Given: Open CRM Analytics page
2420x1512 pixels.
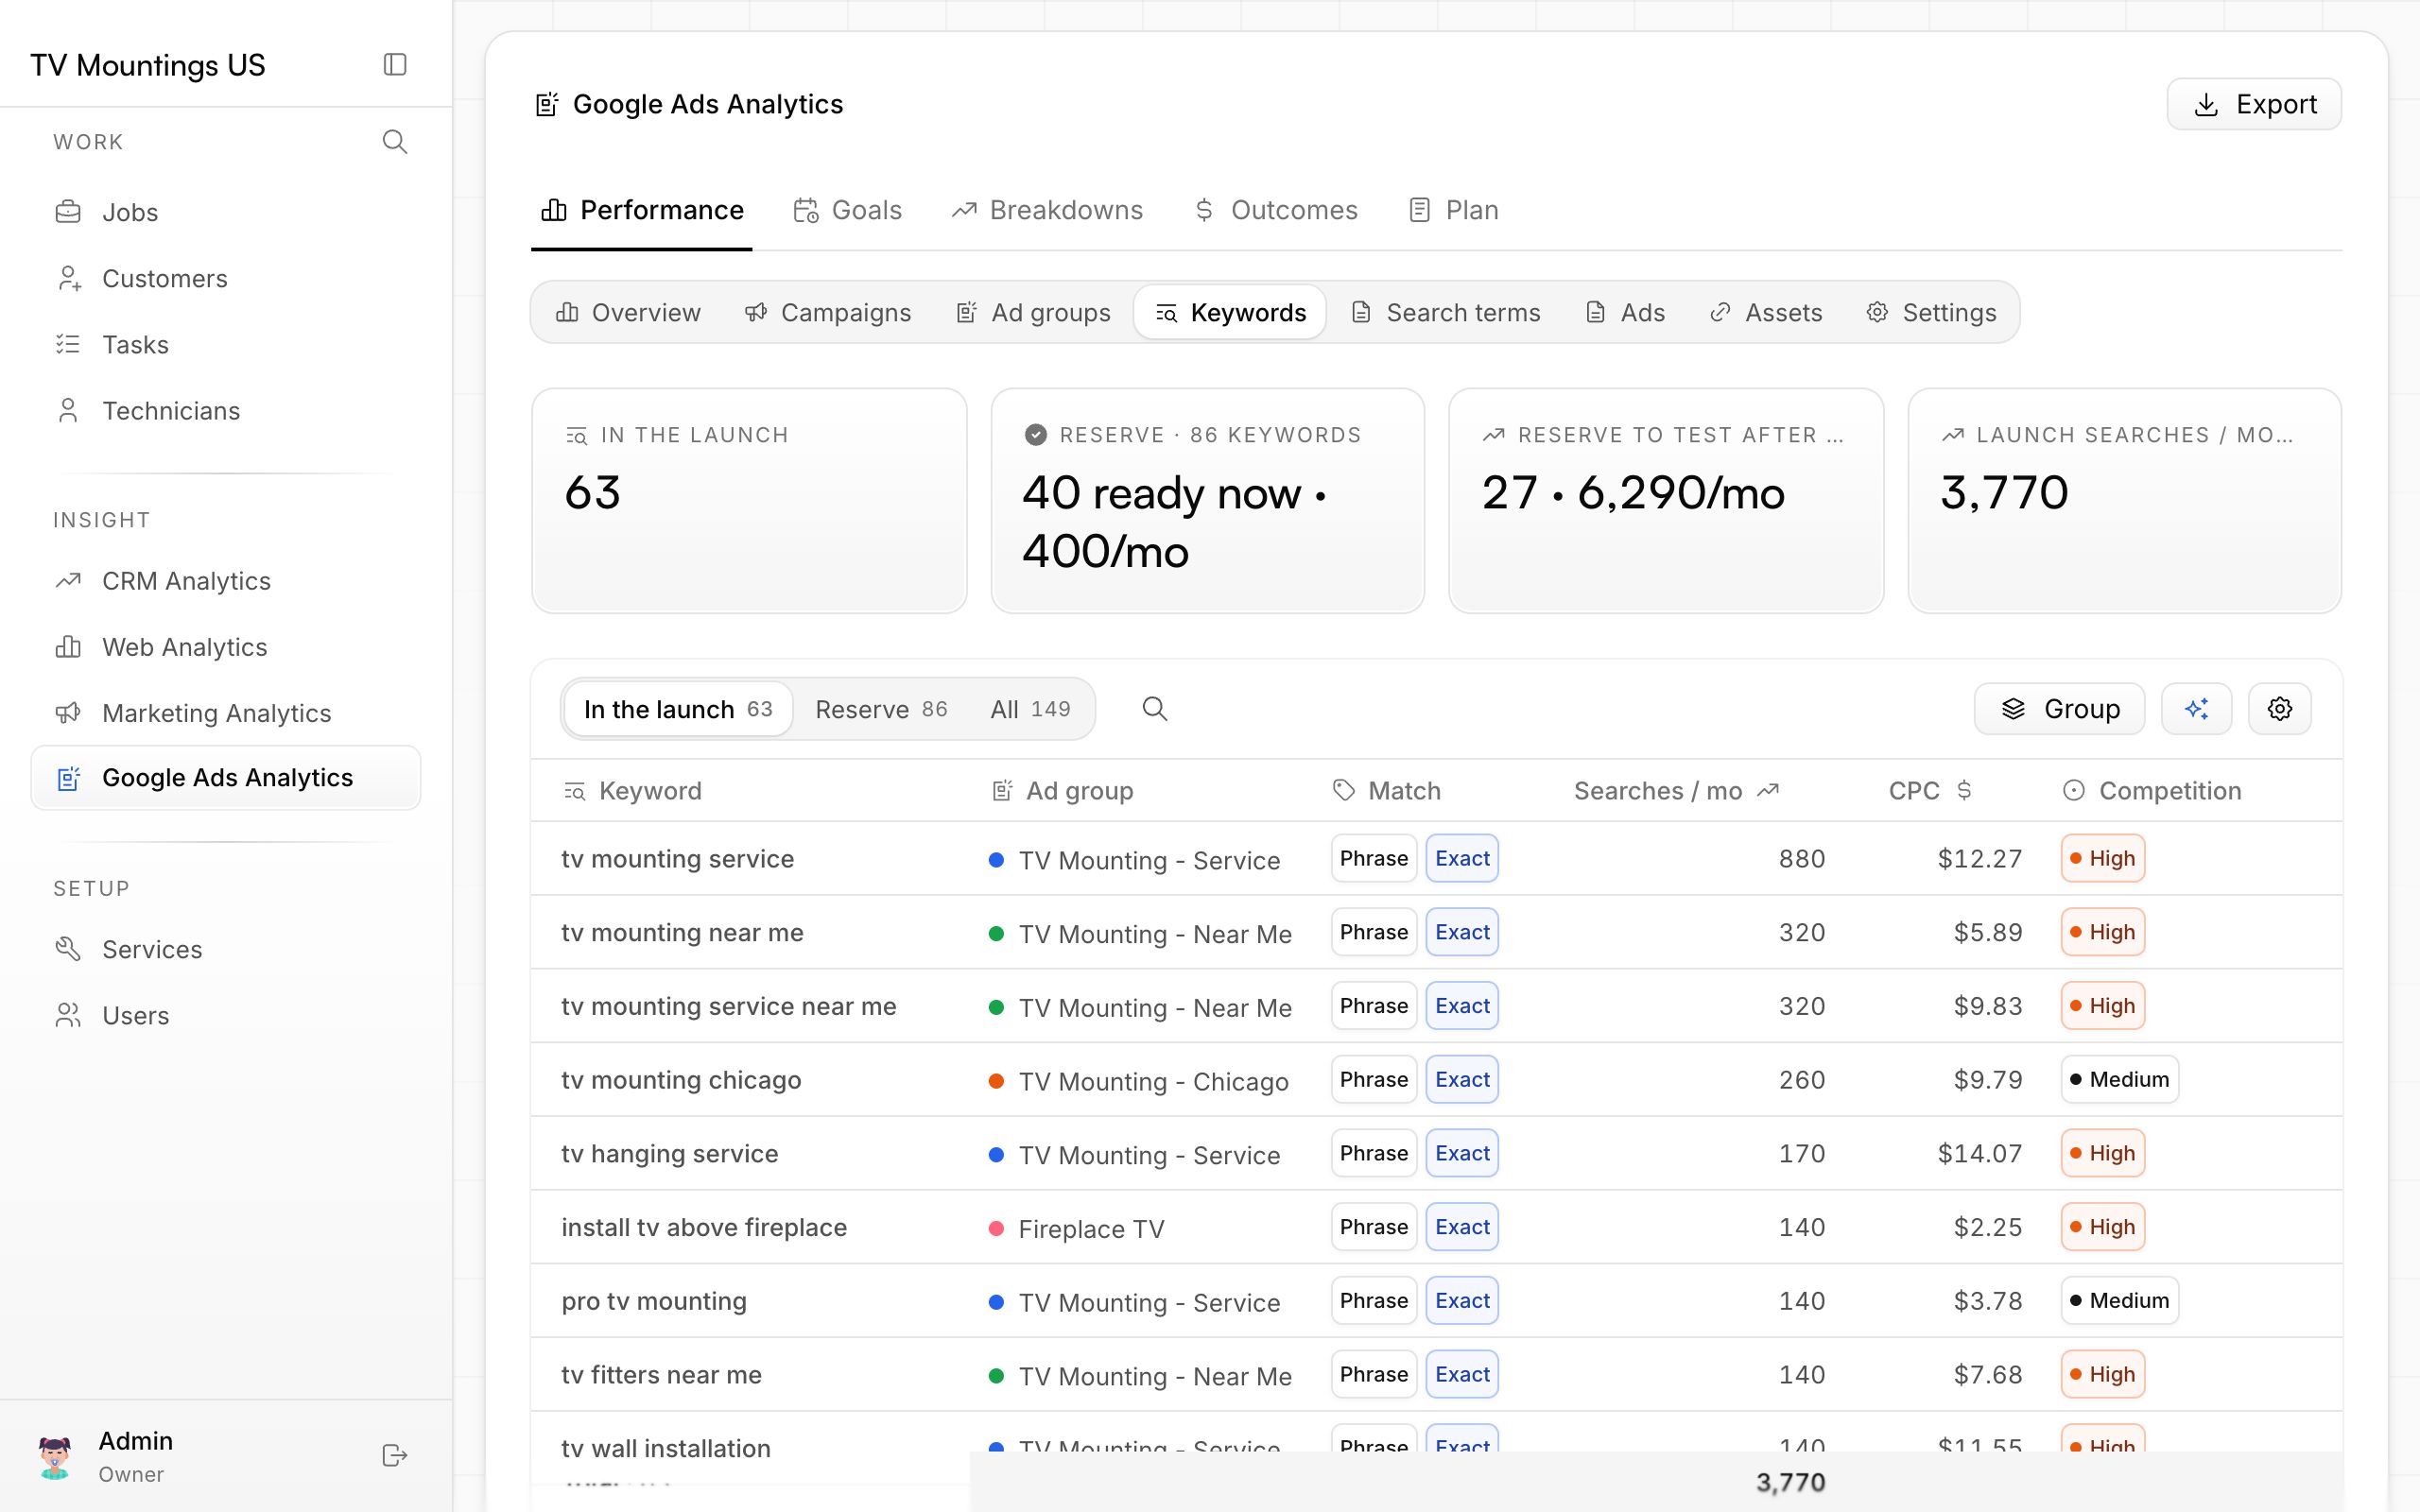Looking at the screenshot, I should pos(226,581).
